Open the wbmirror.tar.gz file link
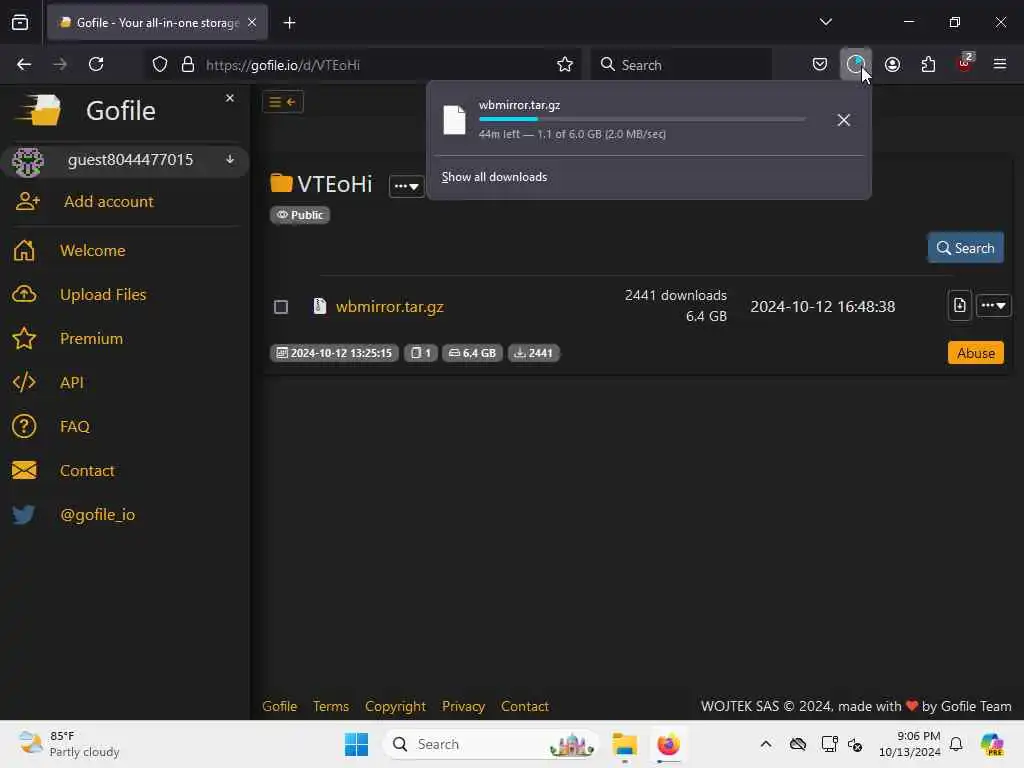1024x768 pixels. (389, 306)
